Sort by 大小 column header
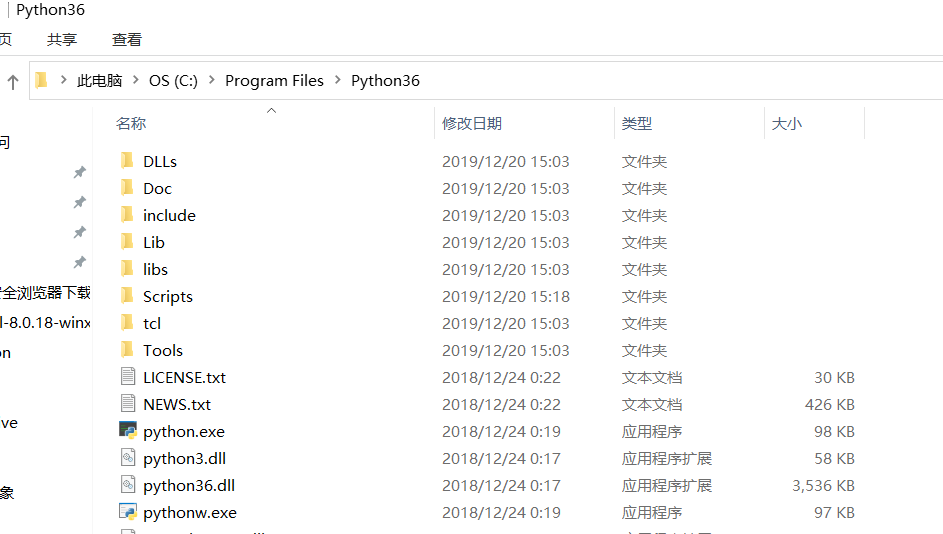Image resolution: width=943 pixels, height=534 pixels. [x=787, y=123]
